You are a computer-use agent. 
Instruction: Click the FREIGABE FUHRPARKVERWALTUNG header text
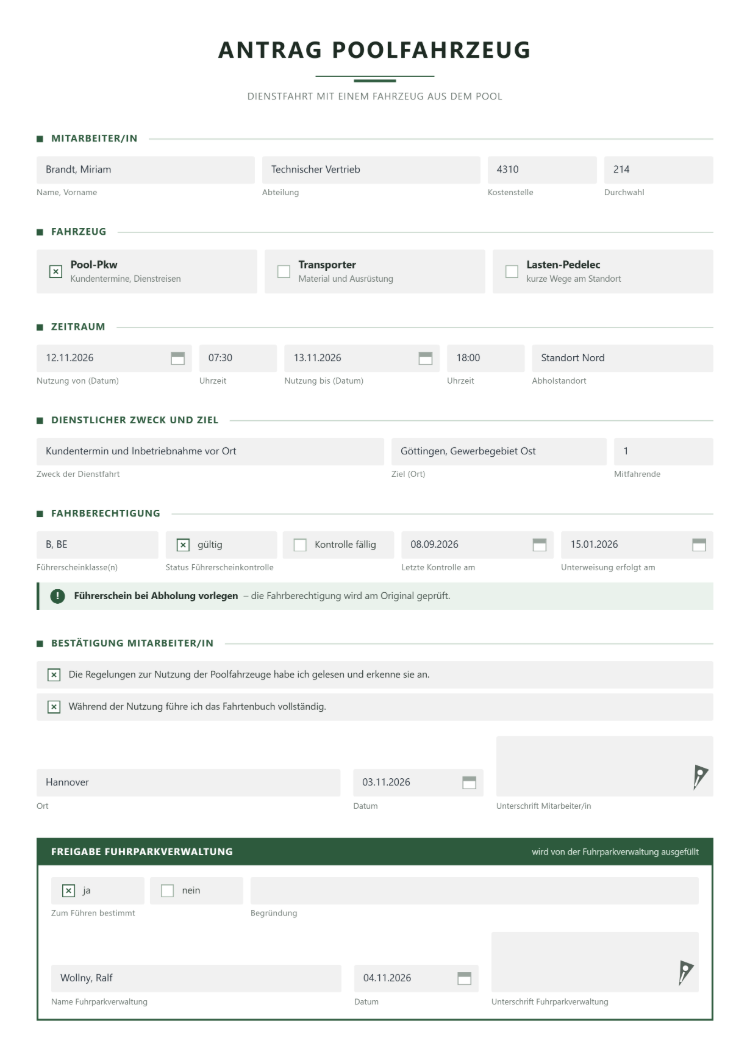[142, 852]
